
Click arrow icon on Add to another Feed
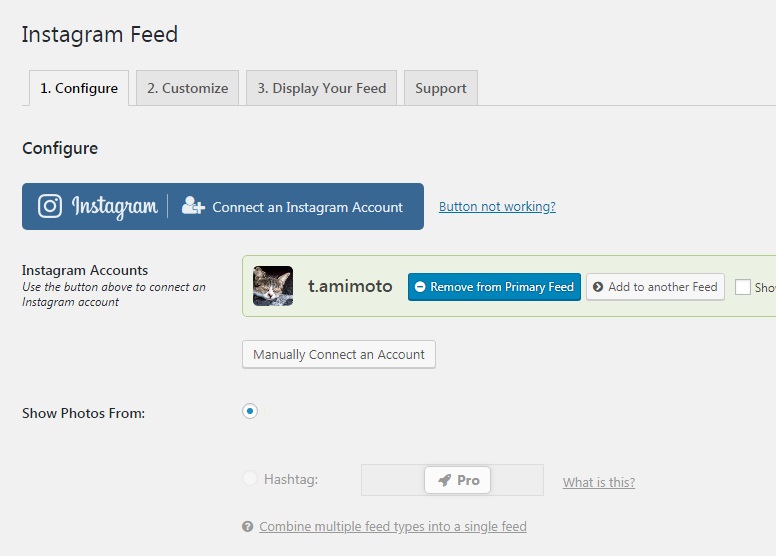[598, 287]
